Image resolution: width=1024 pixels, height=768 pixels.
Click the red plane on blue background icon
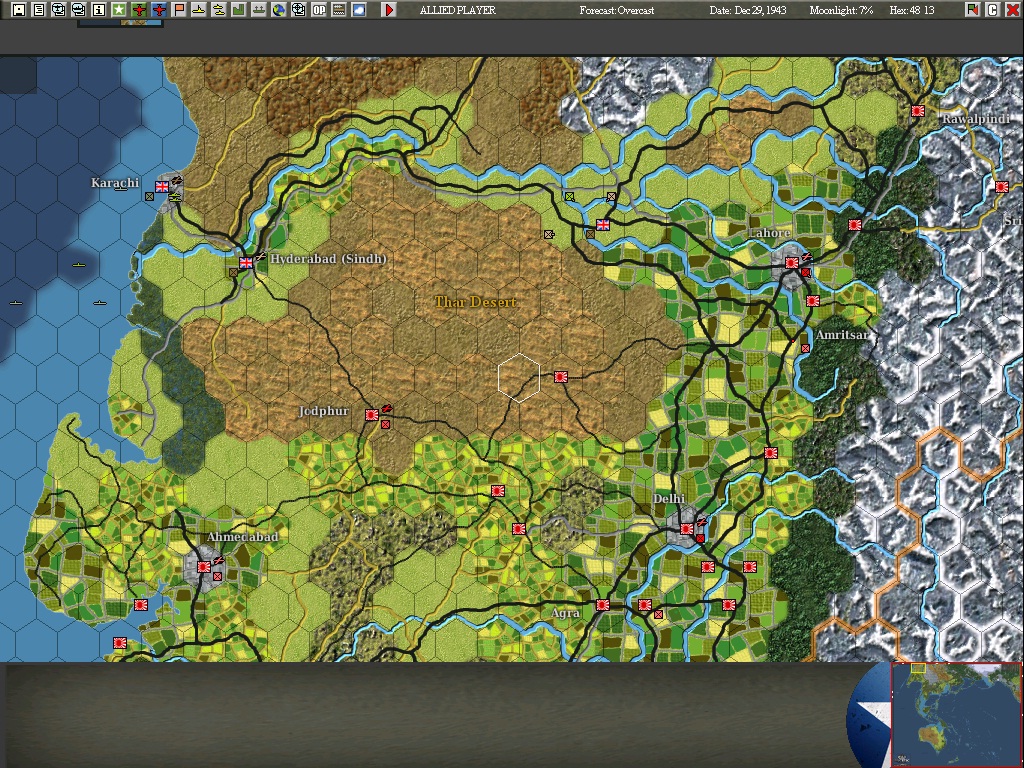(159, 10)
